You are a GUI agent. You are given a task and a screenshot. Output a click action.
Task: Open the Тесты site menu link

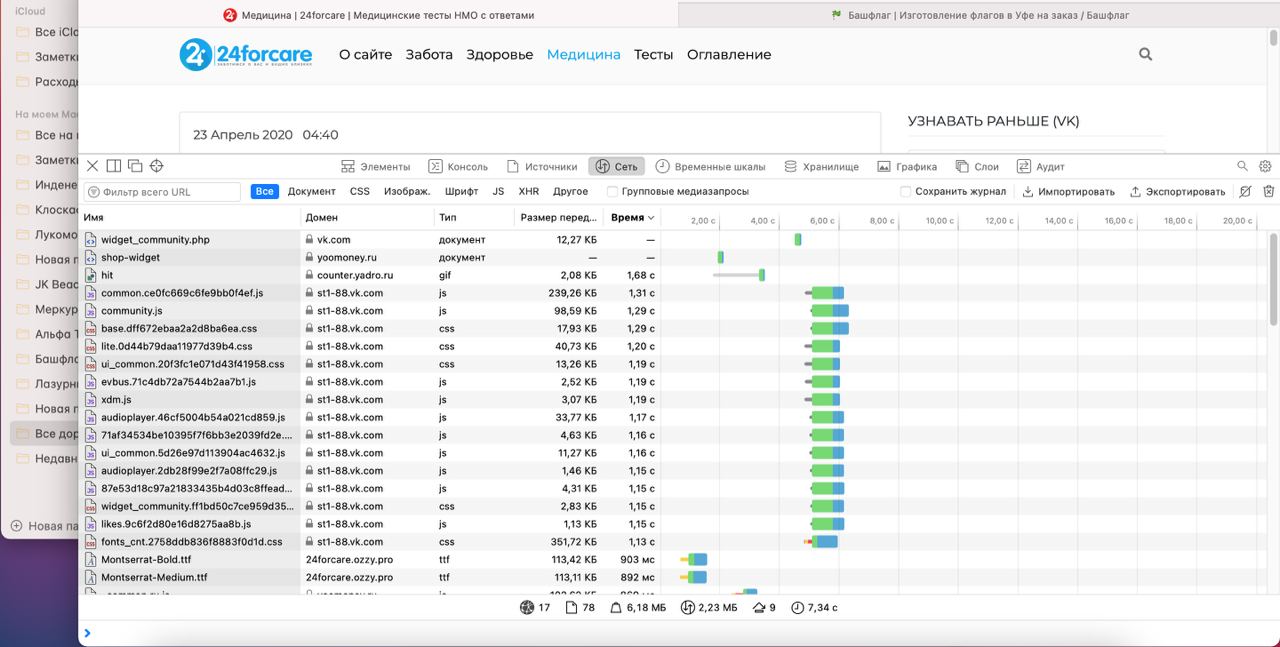(x=653, y=55)
